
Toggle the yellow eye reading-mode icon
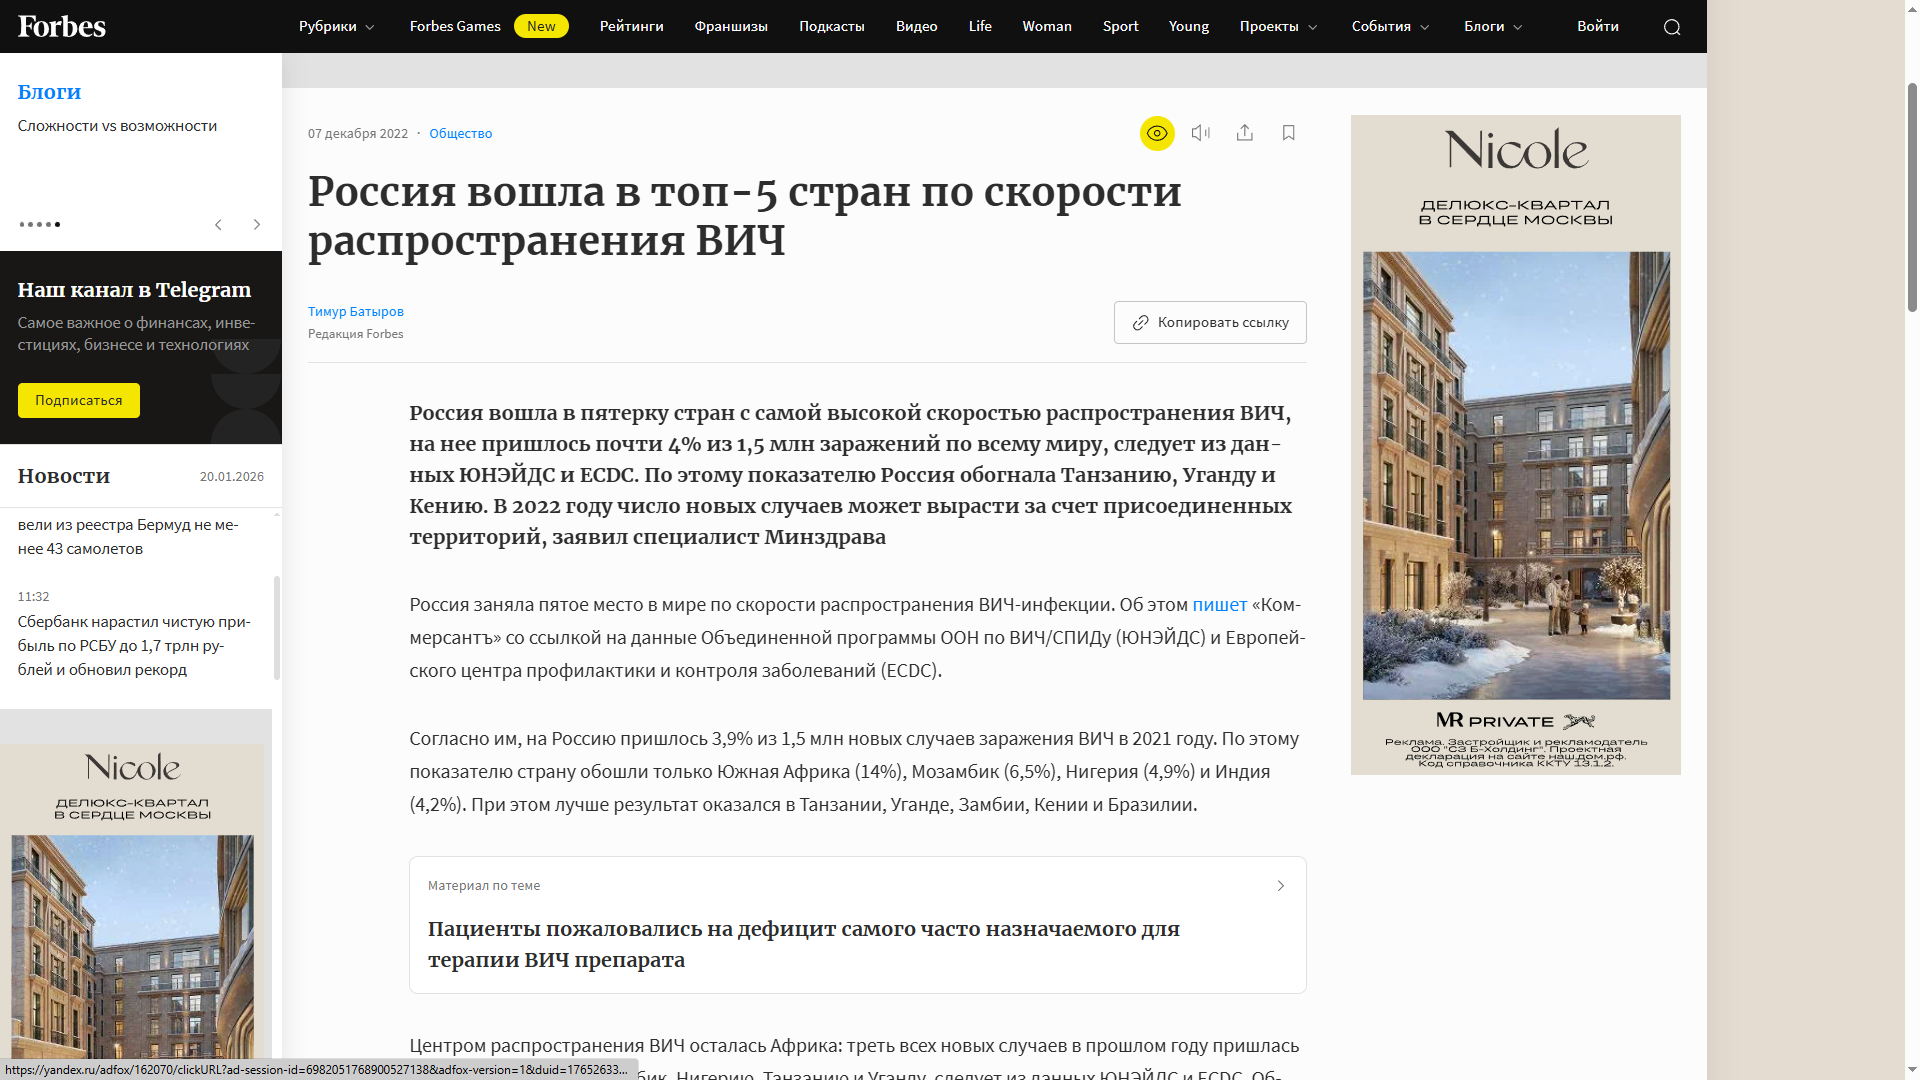pyautogui.click(x=1157, y=133)
